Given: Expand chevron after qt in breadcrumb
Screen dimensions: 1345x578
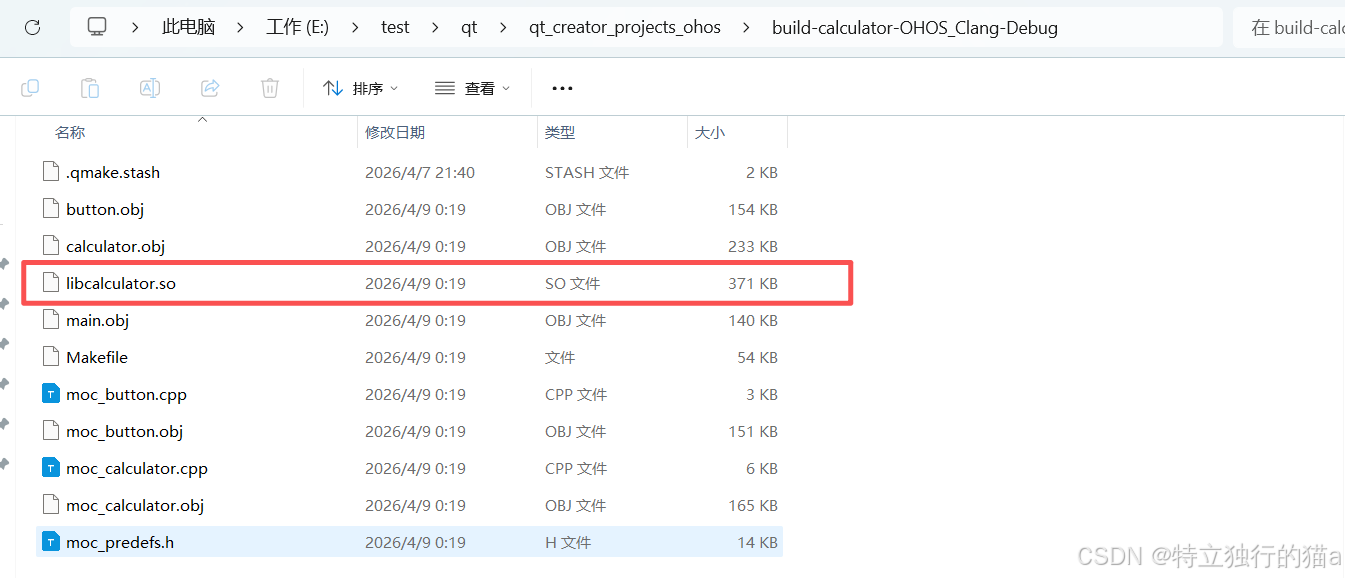Looking at the screenshot, I should point(503,27).
